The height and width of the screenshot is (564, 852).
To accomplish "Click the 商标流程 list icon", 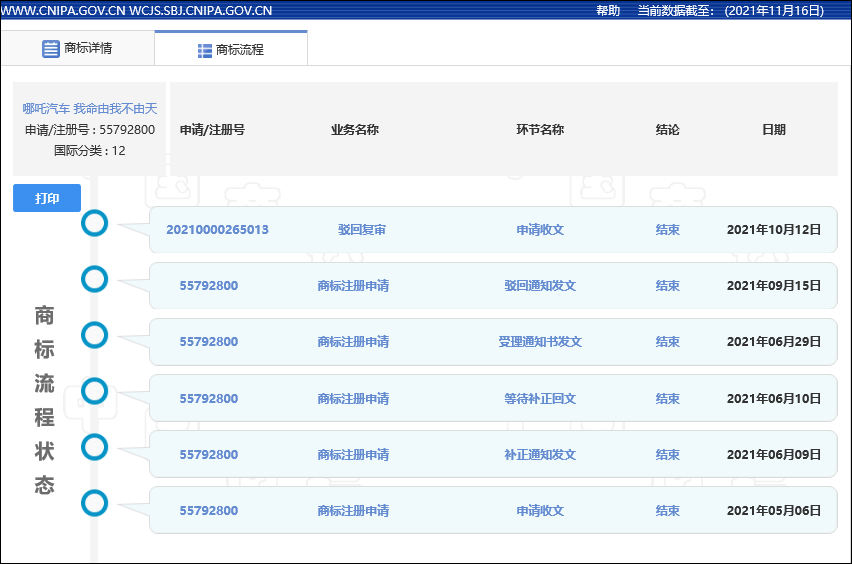I will [205, 50].
